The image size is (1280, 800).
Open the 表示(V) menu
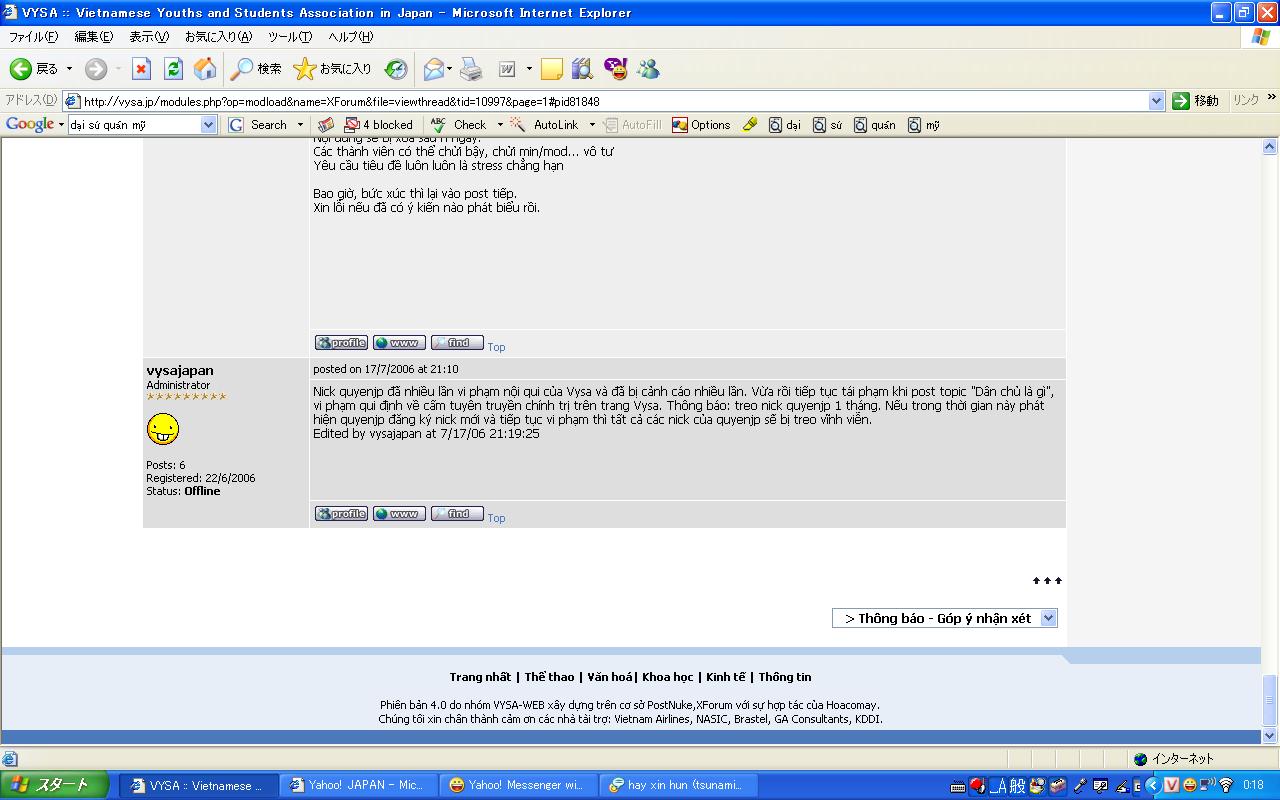(x=149, y=37)
